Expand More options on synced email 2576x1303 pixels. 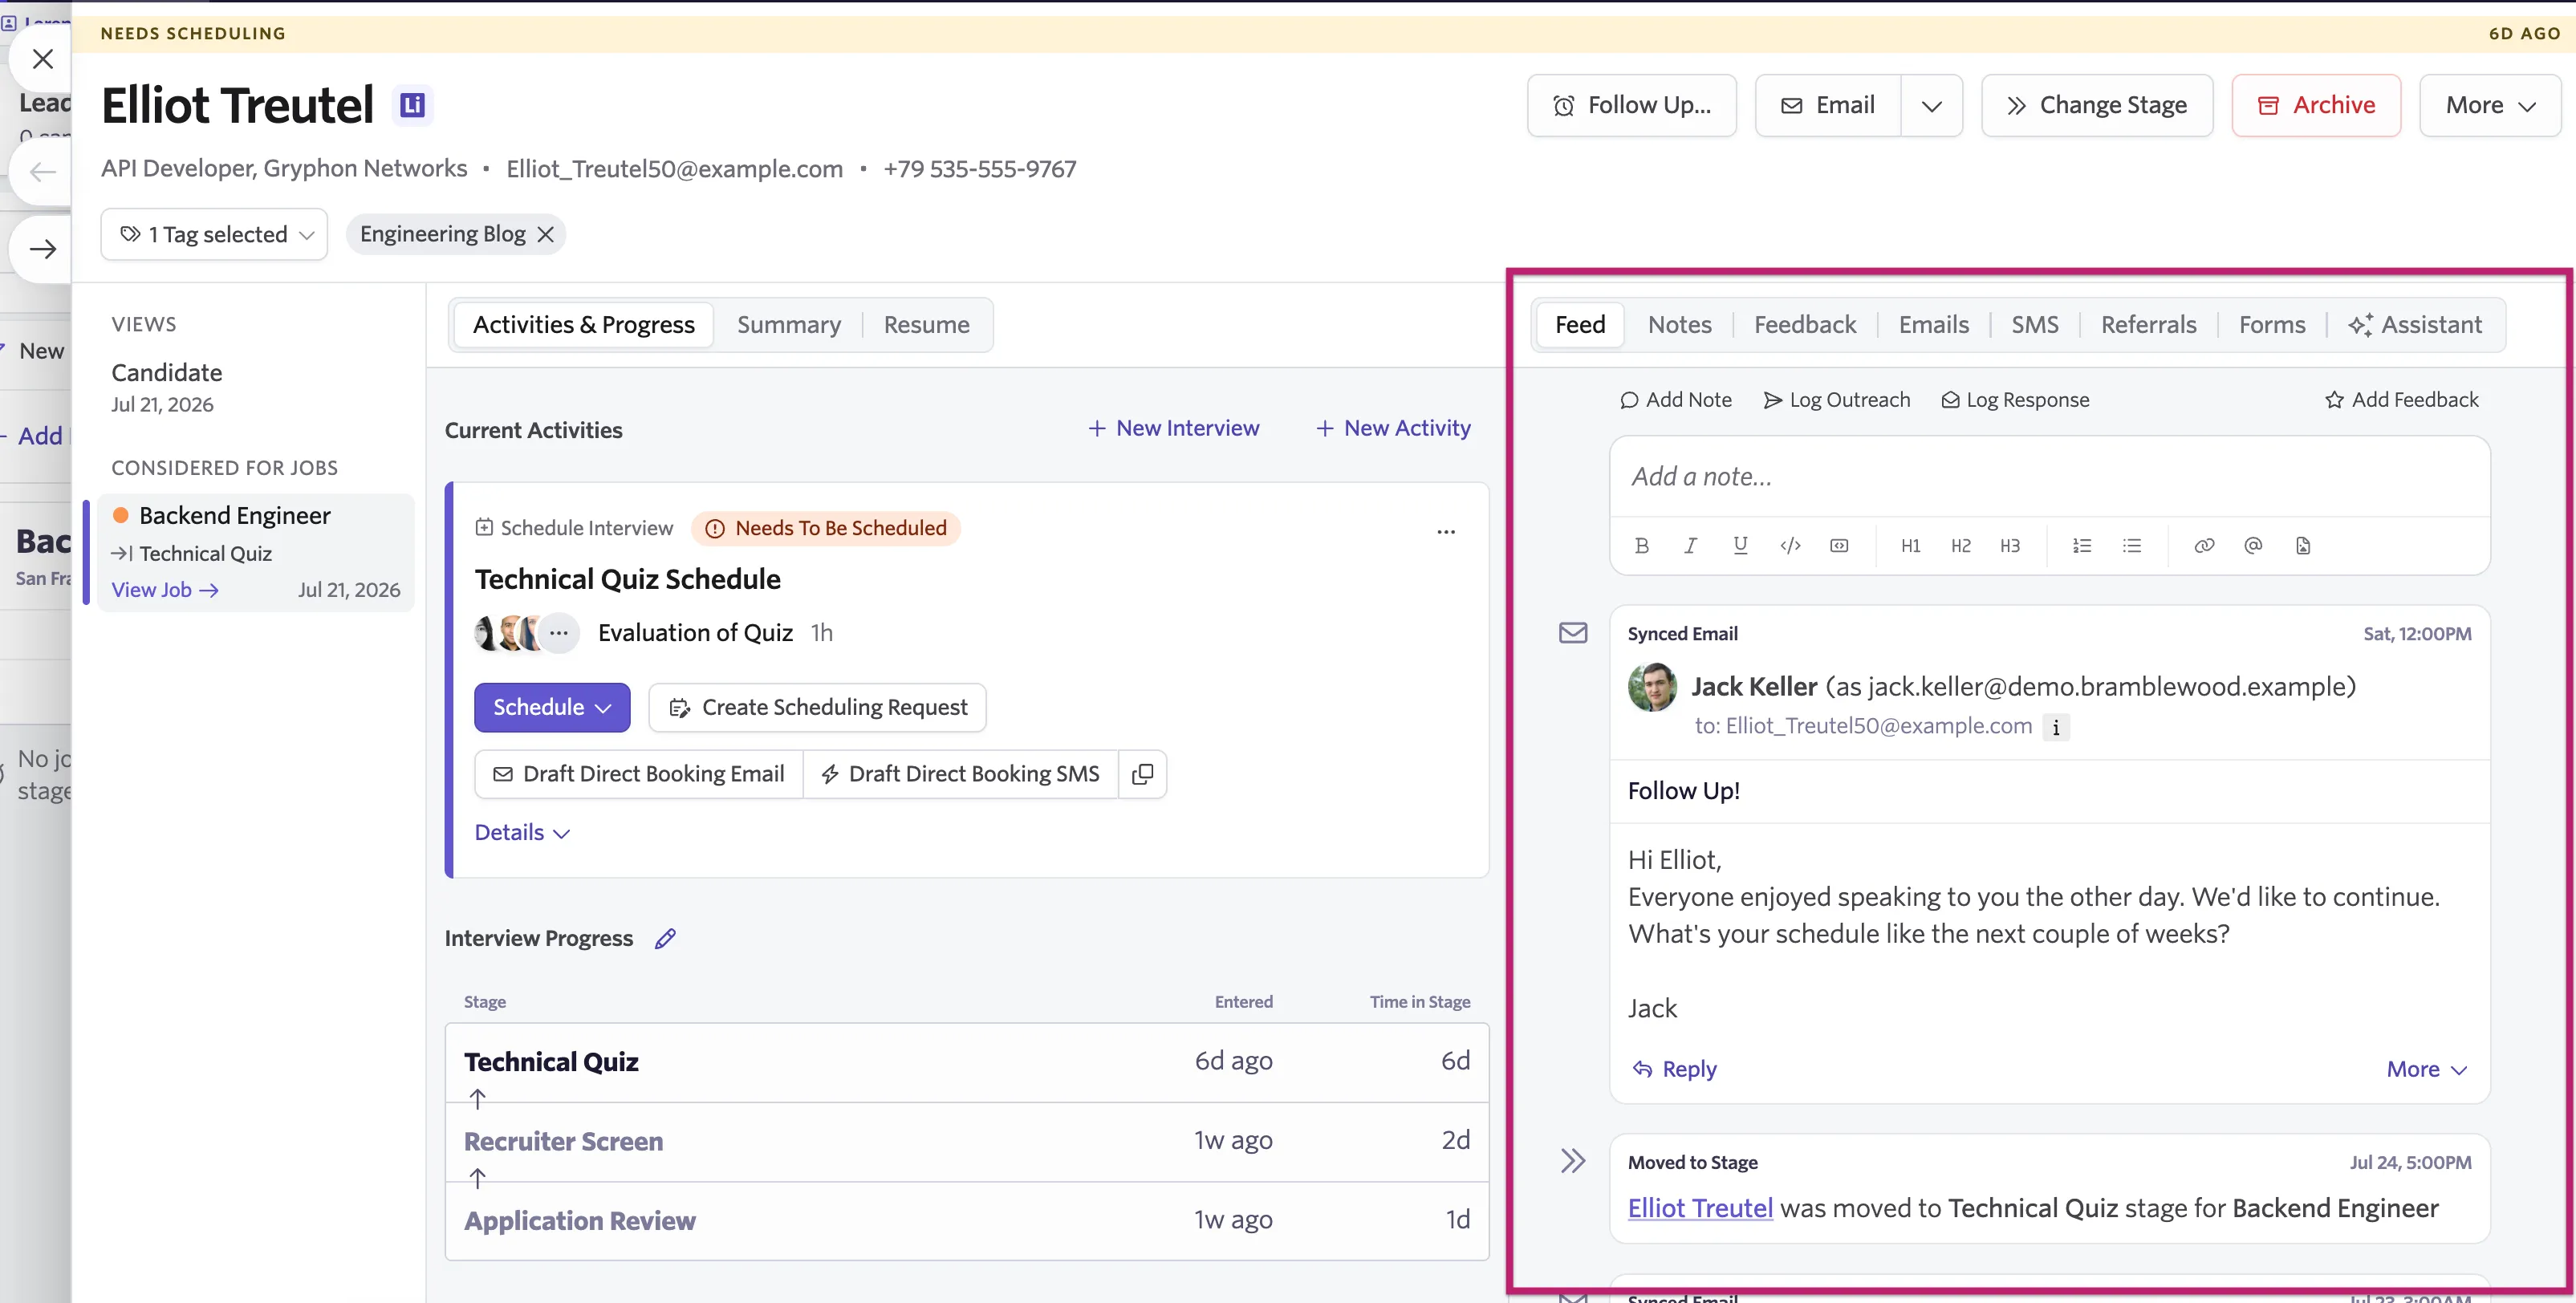[x=2427, y=1069]
